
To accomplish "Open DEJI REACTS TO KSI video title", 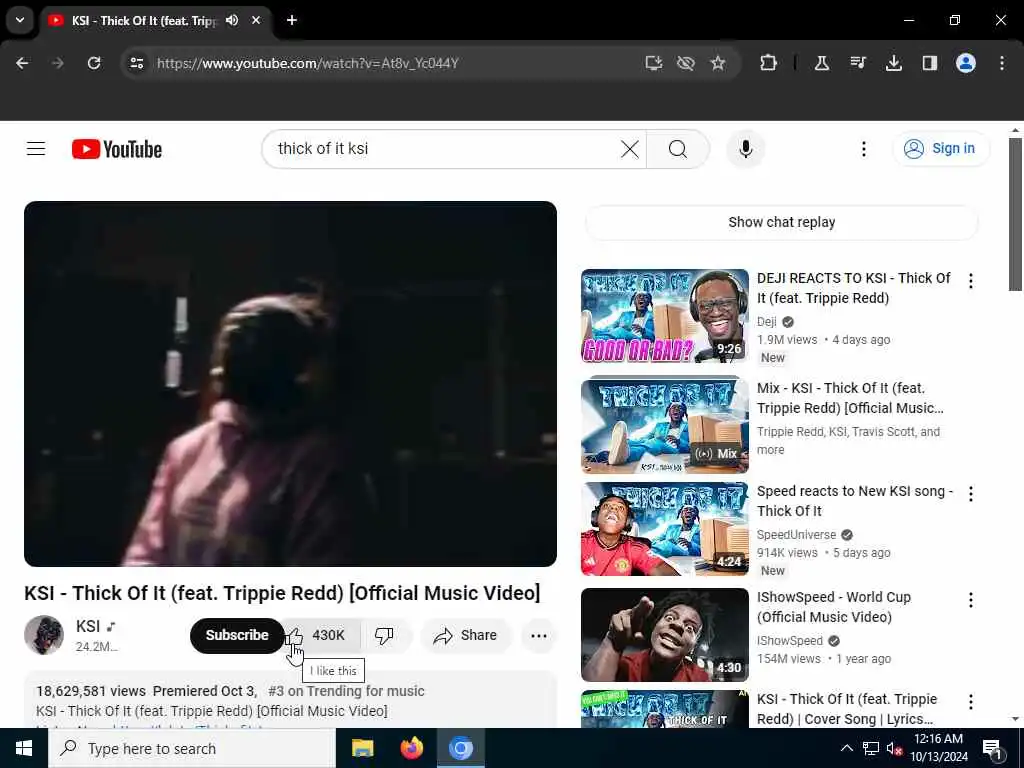I will [854, 288].
